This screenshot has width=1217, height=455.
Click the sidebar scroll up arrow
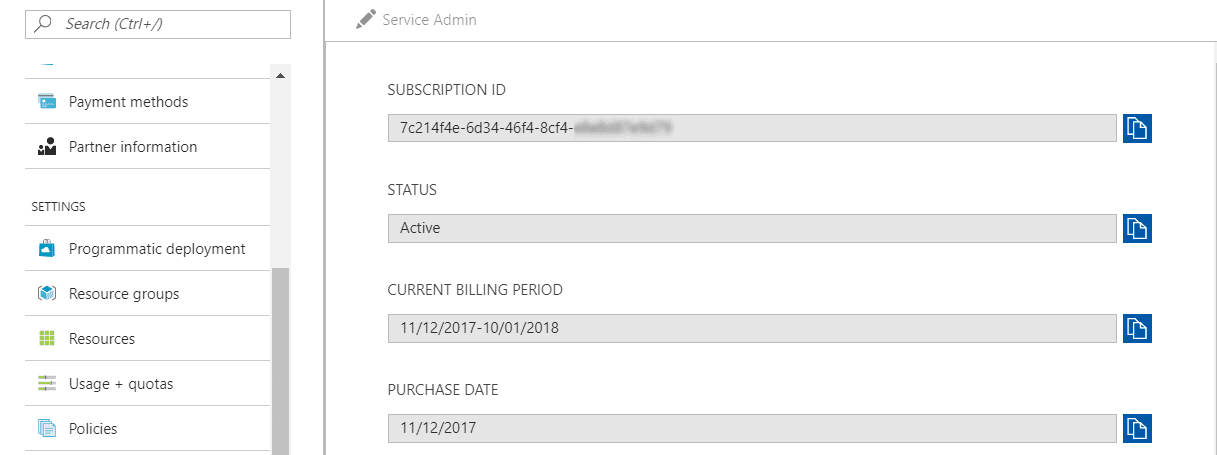tap(279, 76)
